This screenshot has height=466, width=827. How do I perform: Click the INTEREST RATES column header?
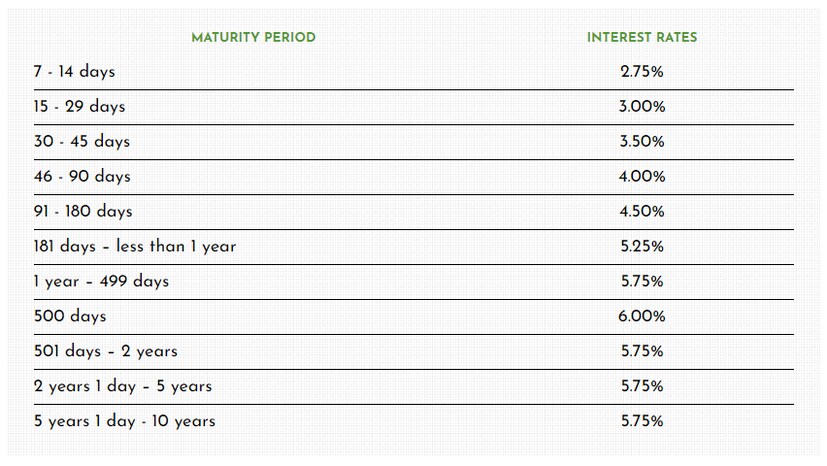(642, 37)
